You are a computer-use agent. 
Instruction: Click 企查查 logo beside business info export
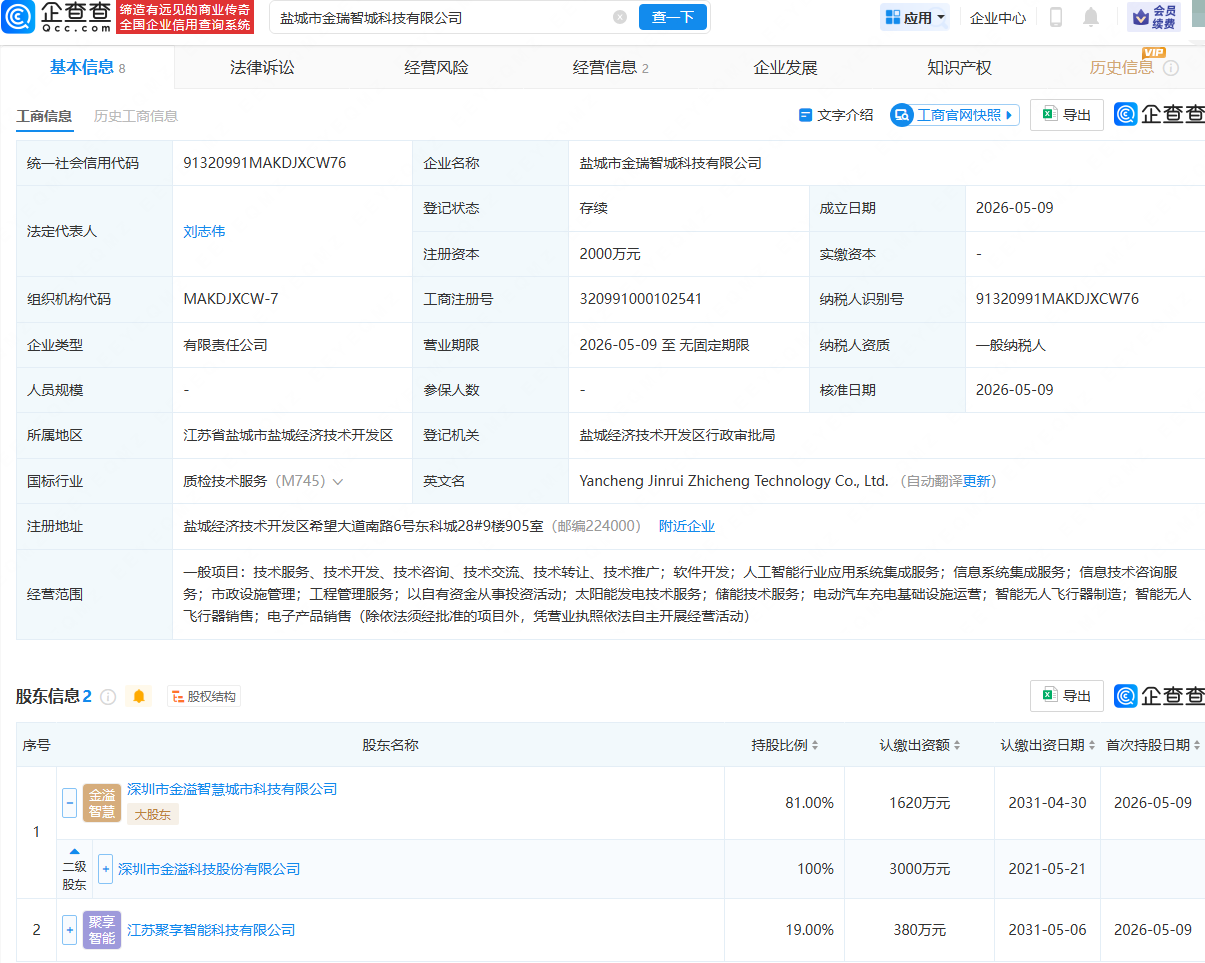point(1160,115)
